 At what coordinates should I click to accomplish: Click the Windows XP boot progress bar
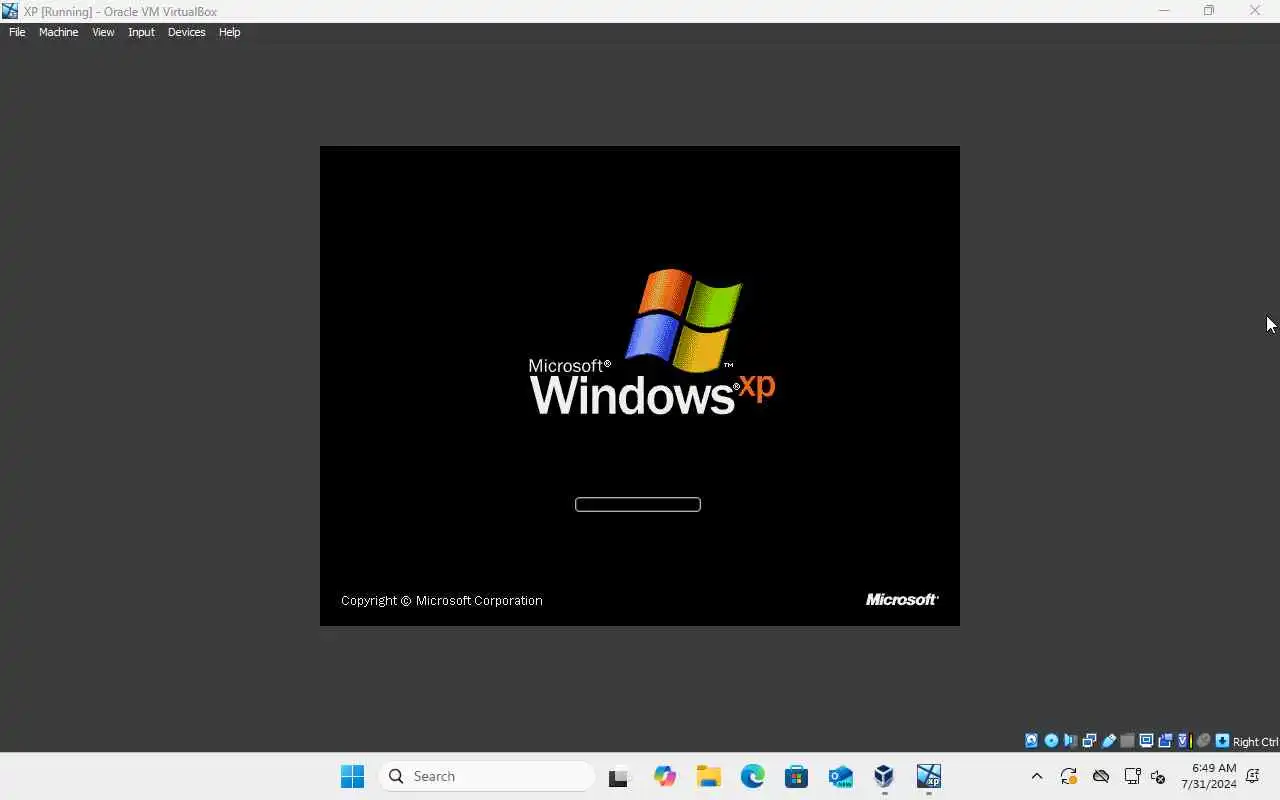point(638,504)
